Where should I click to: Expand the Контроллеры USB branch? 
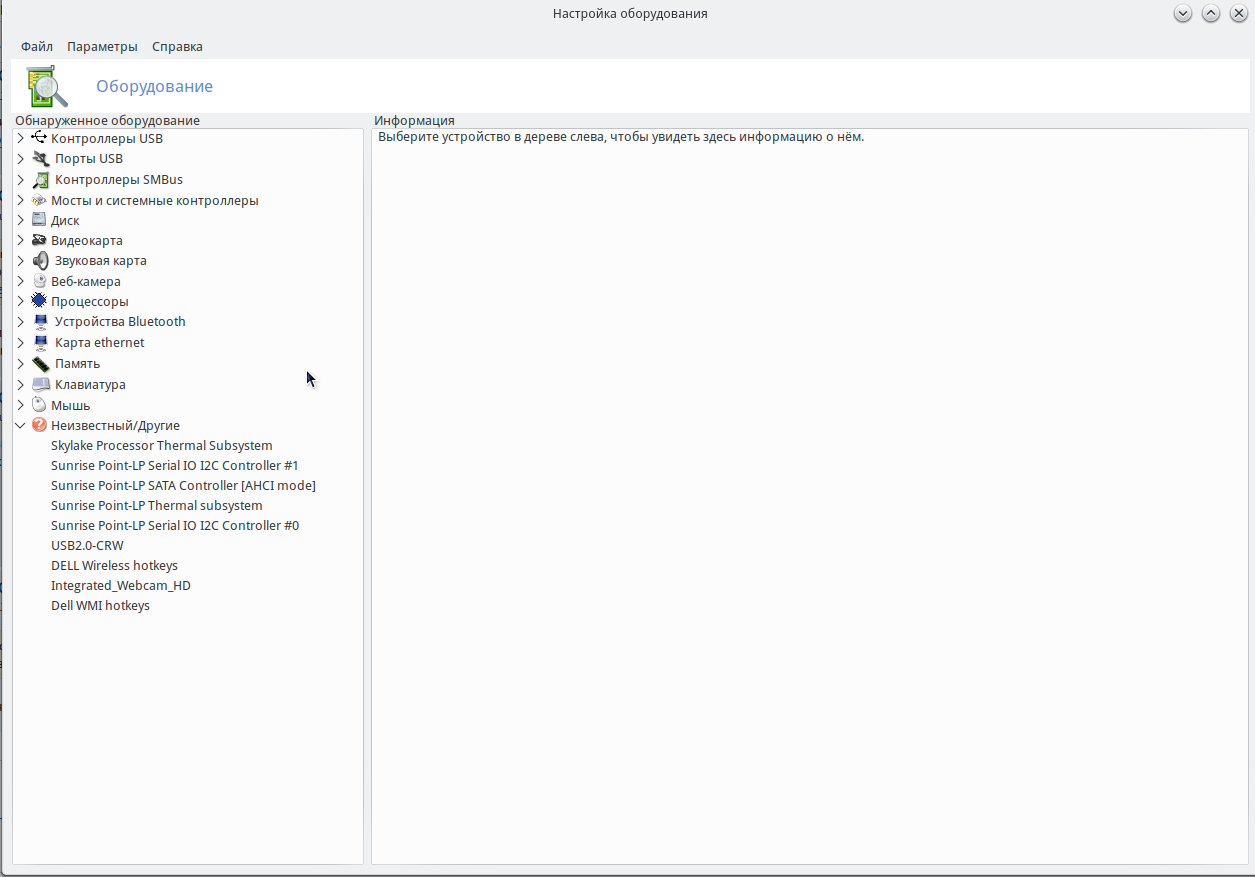point(21,138)
